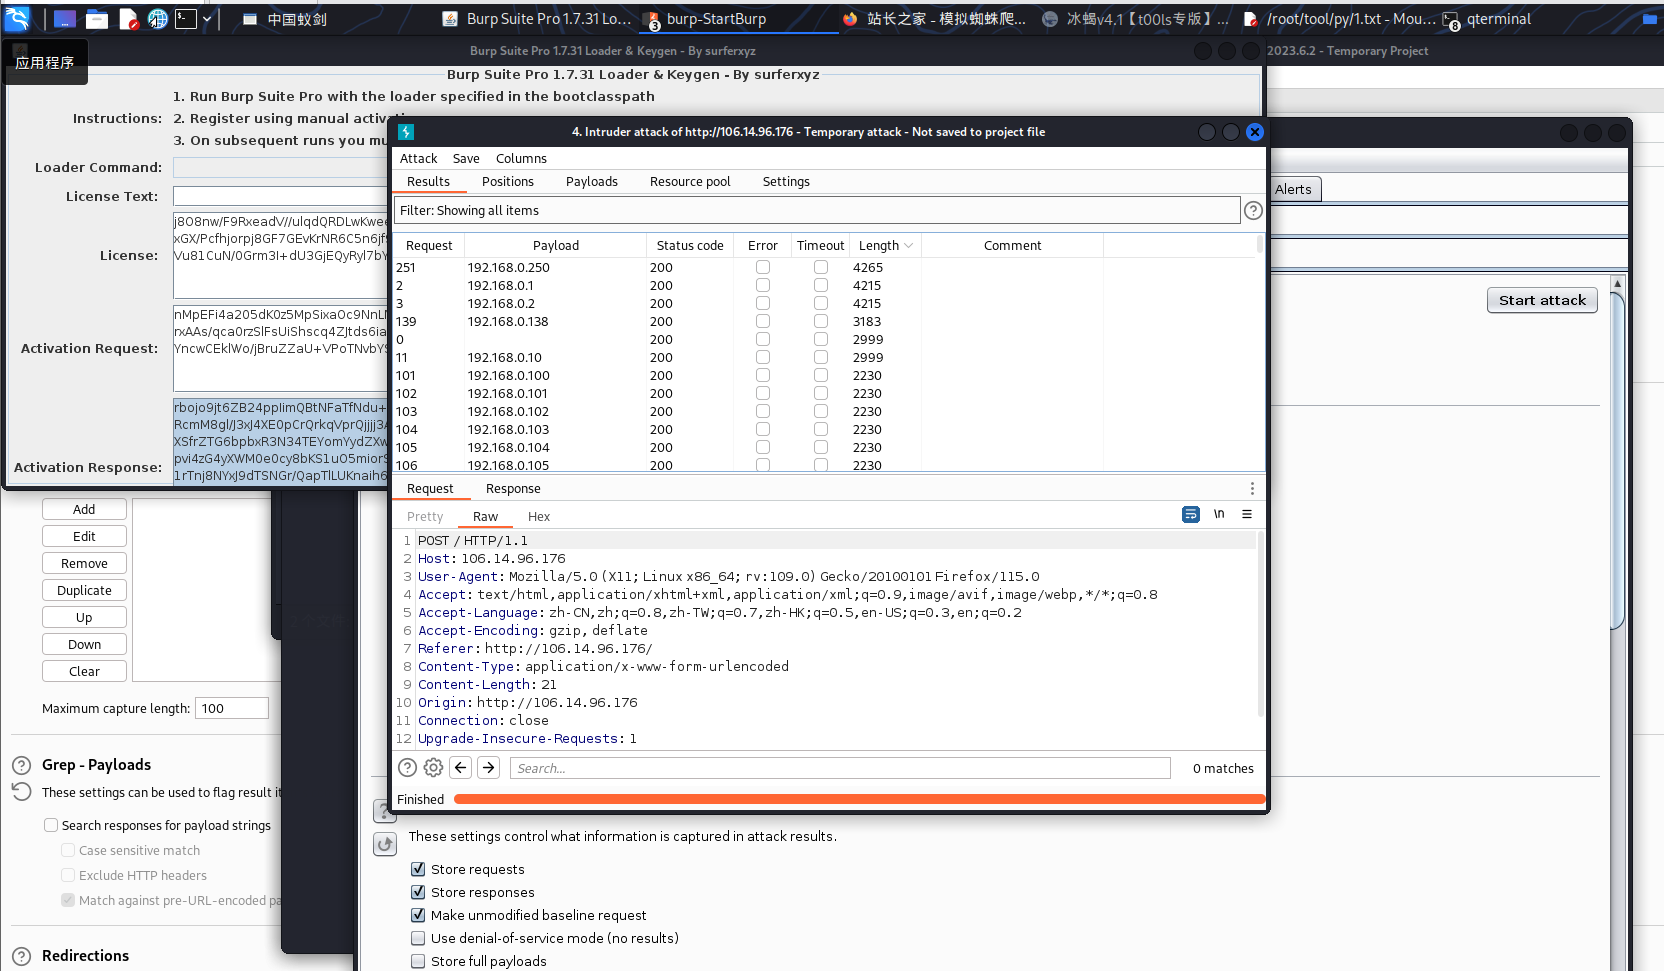Viewport: 1664px width, 971px height.
Task: Click the blue desktop icon in top panel
Action: coord(64,19)
